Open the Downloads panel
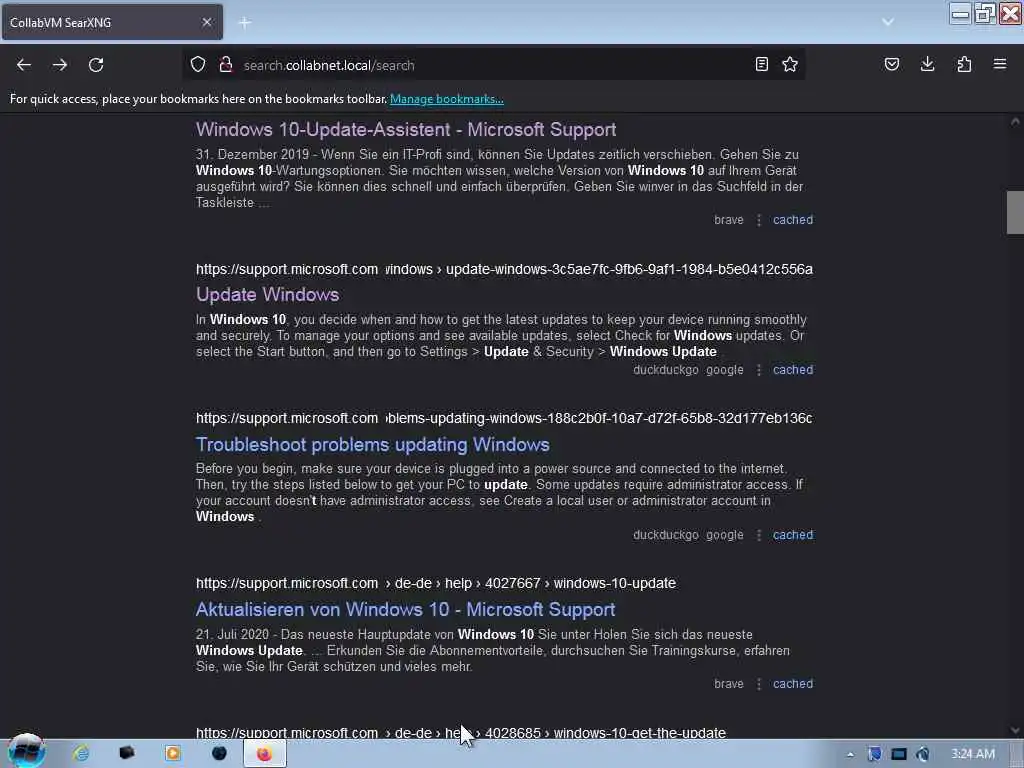This screenshot has width=1024, height=768. (x=927, y=64)
